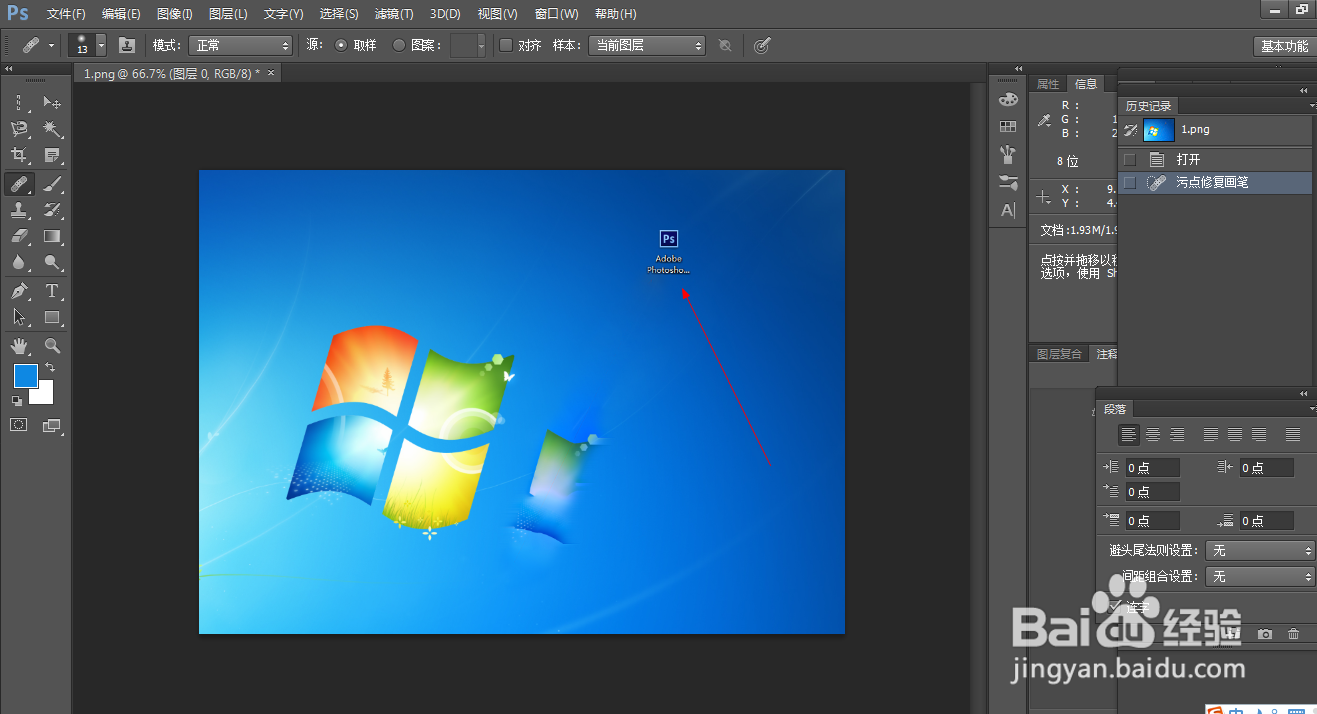Switch to the 图层复合 tab
The image size is (1317, 714).
pyautogui.click(x=1060, y=354)
